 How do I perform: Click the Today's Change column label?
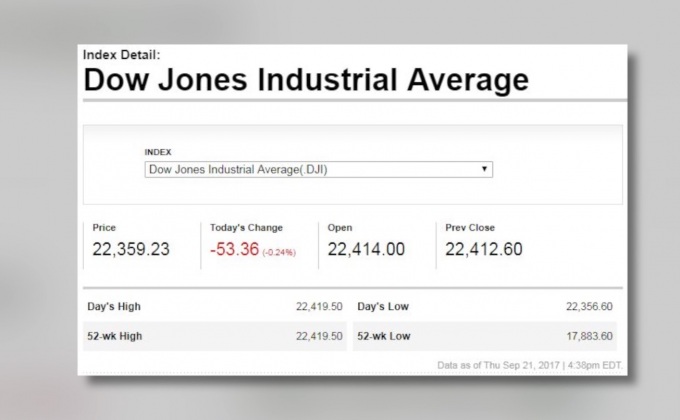click(246, 228)
